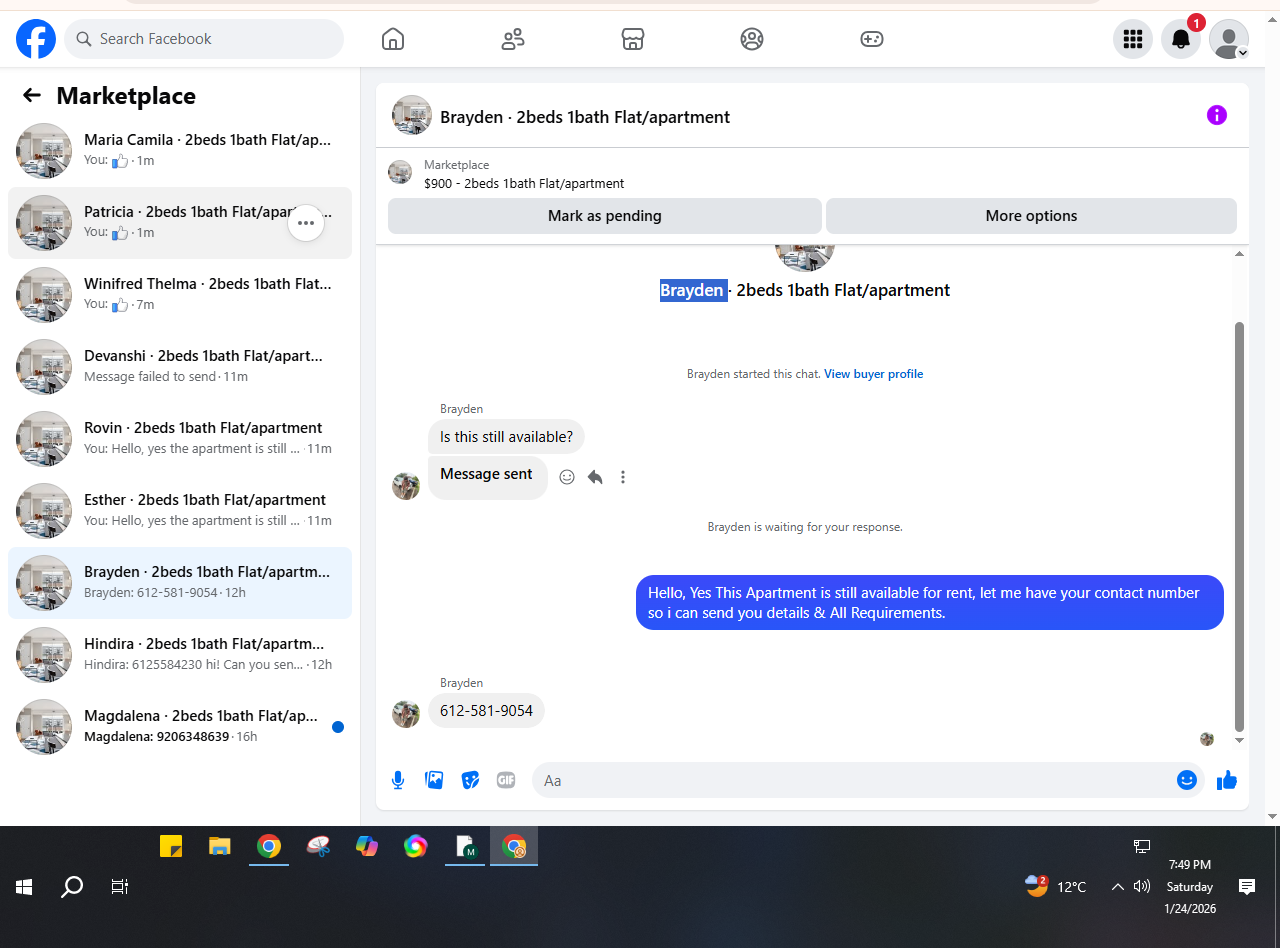Open Hindira conversation
Image resolution: width=1280 pixels, height=948 pixels.
click(x=180, y=655)
